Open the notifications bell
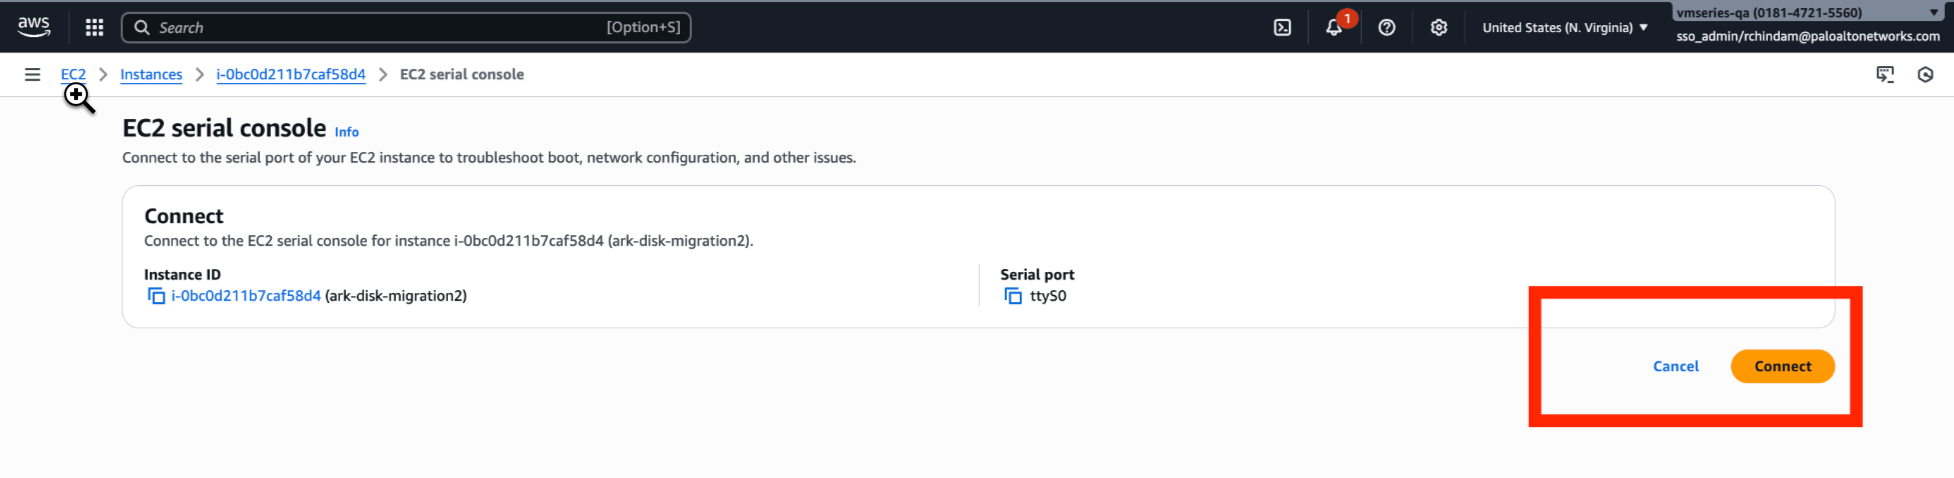Screen dimensions: 1954x478 point(1334,28)
